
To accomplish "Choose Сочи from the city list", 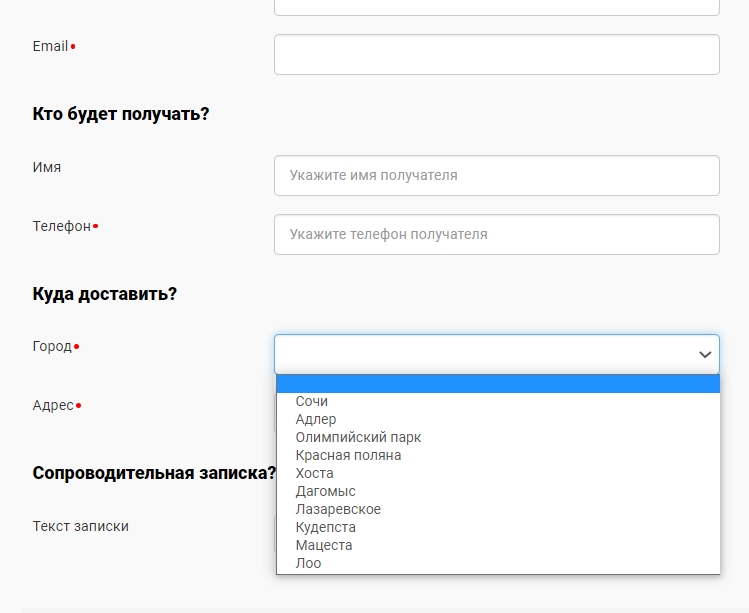I will pos(312,401).
